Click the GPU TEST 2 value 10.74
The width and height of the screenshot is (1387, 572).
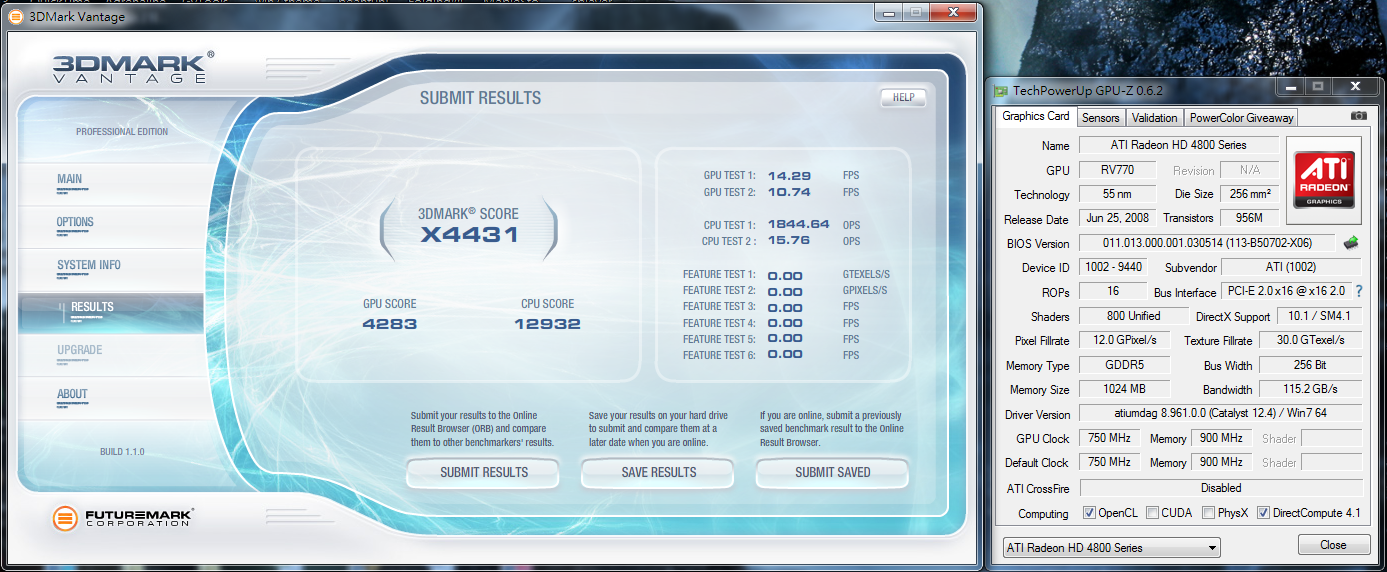[789, 192]
